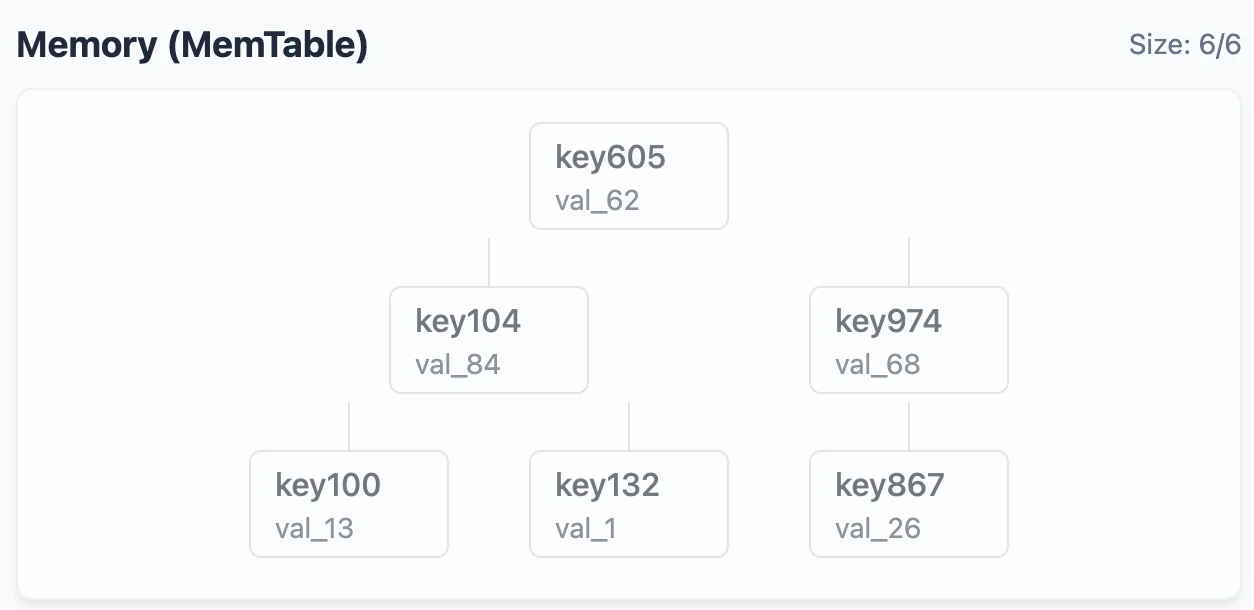This screenshot has width=1254, height=610.
Task: Click the root node key605
Action: (628, 176)
